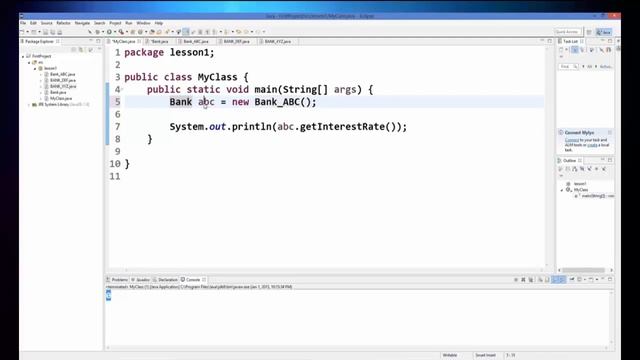The image size is (640, 360).
Task: Switch to the Bank.java editor tab
Action: (x=159, y=42)
